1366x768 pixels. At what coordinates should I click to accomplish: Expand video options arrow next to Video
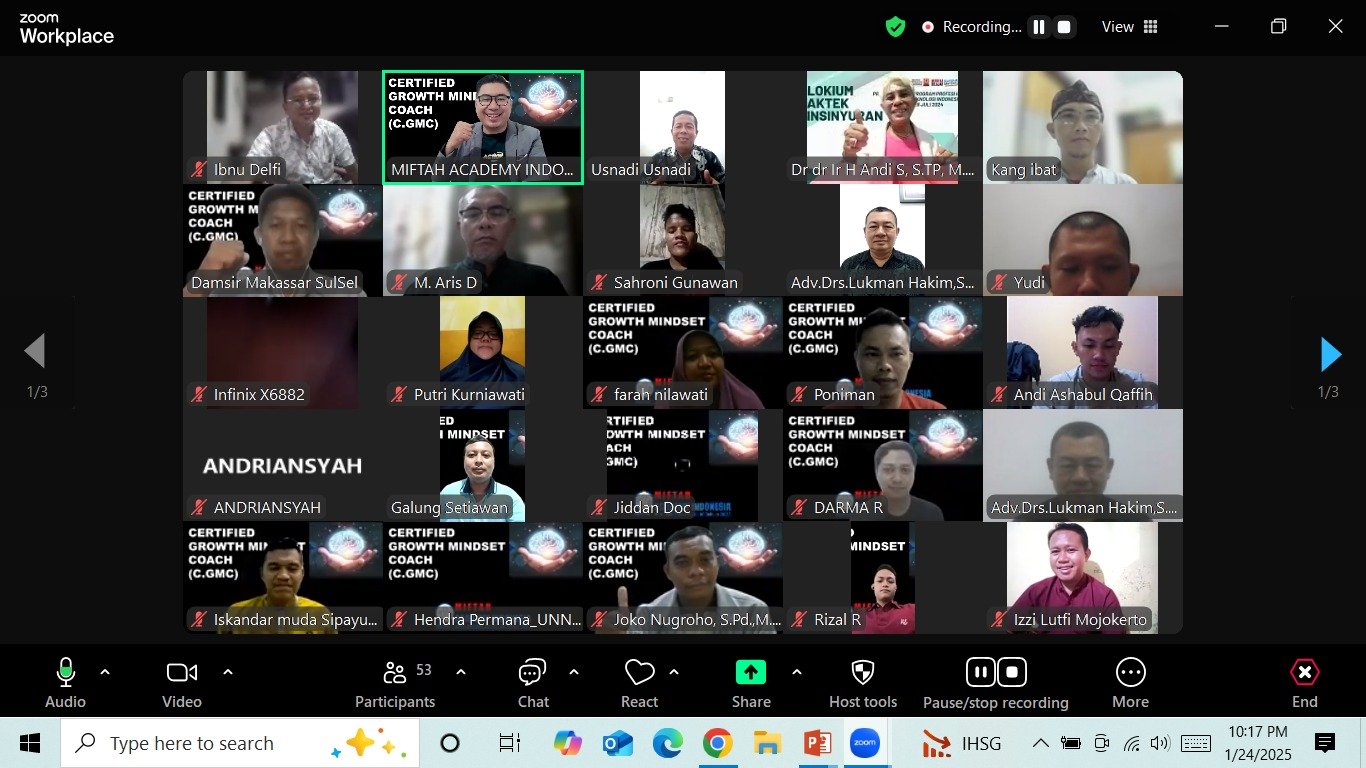227,672
